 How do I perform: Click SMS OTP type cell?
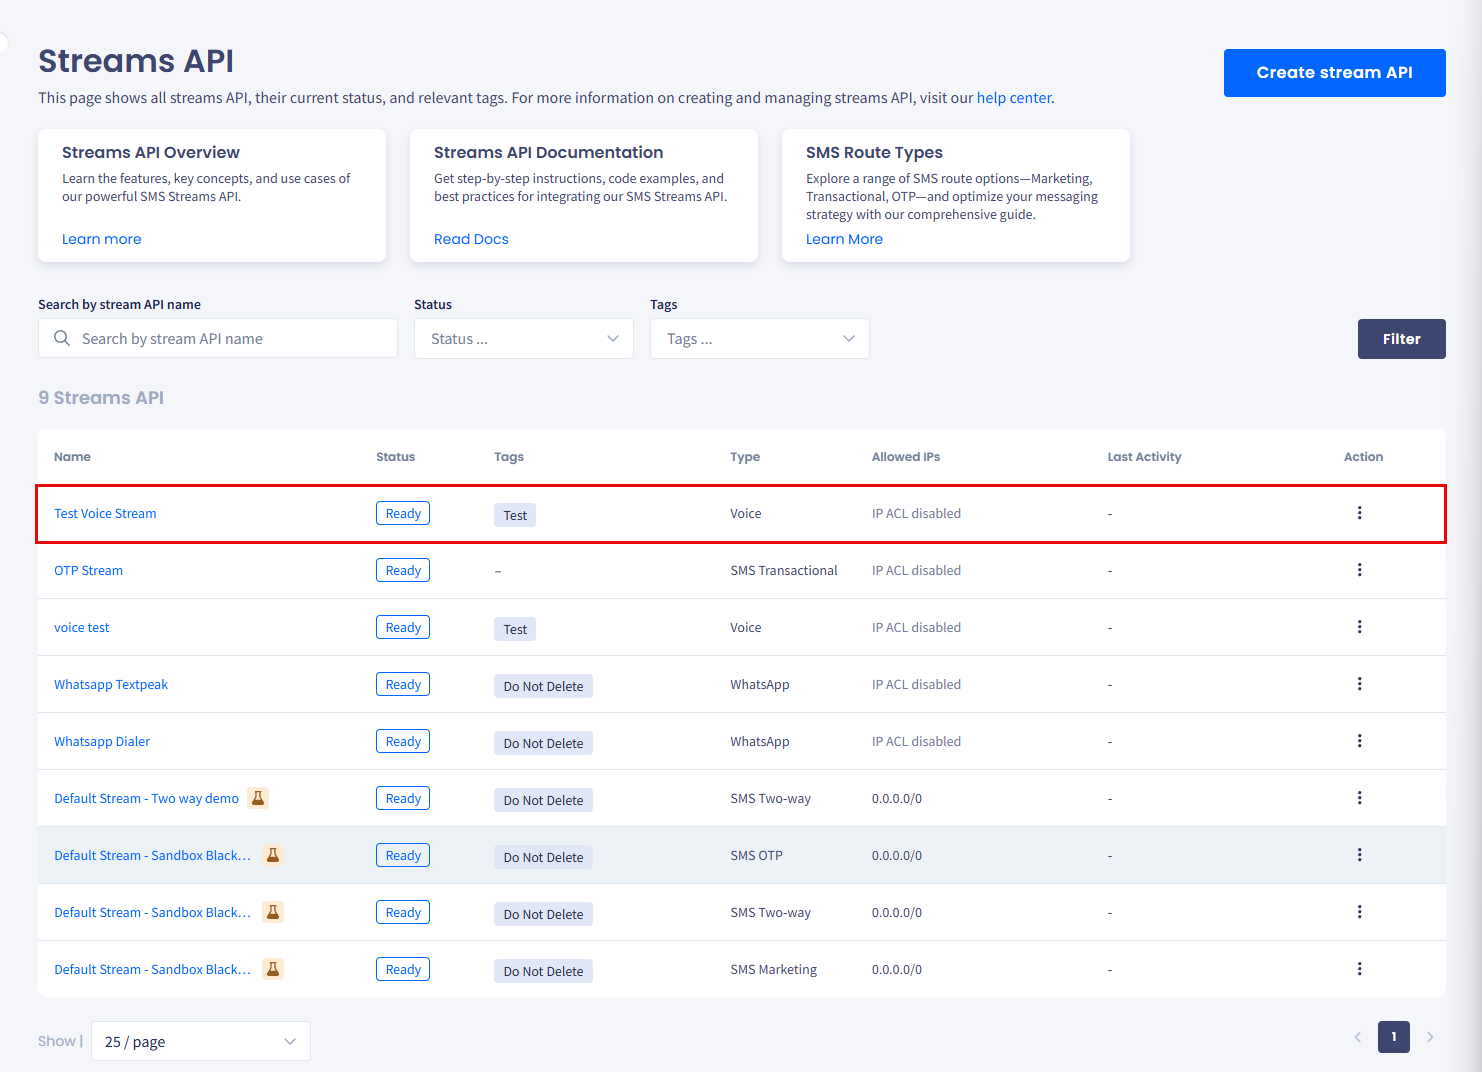pyautogui.click(x=756, y=855)
